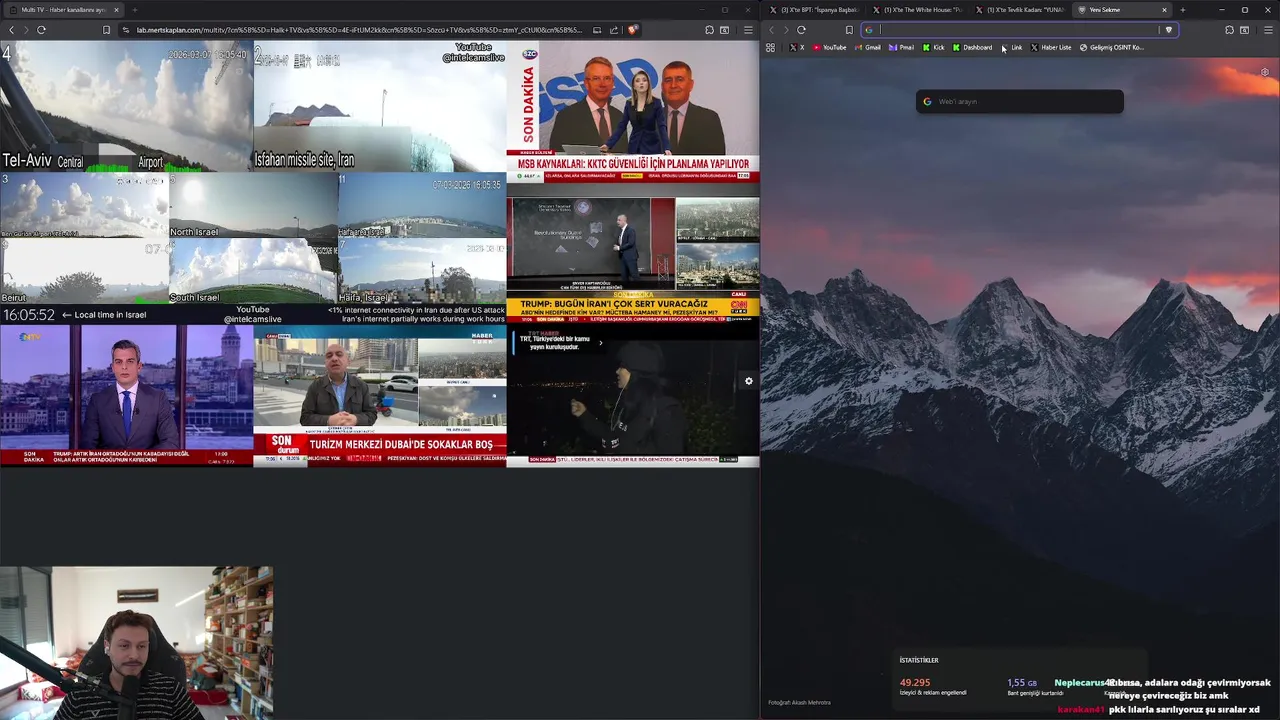Open the hamburger menu of the Multi TV window
Image resolution: width=1280 pixels, height=720 pixels.
click(x=748, y=30)
